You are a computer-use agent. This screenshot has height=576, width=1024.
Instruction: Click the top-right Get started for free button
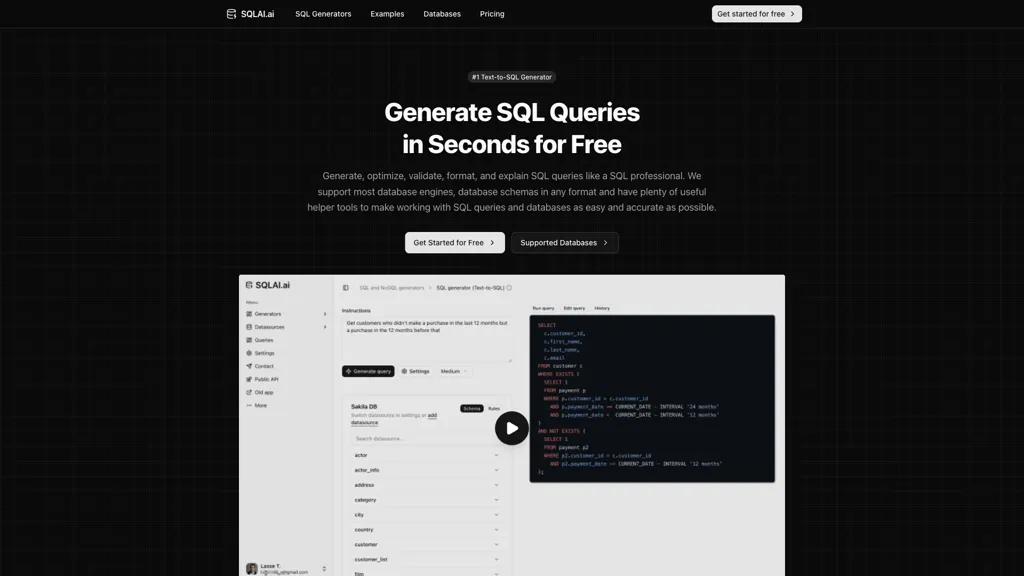756,14
